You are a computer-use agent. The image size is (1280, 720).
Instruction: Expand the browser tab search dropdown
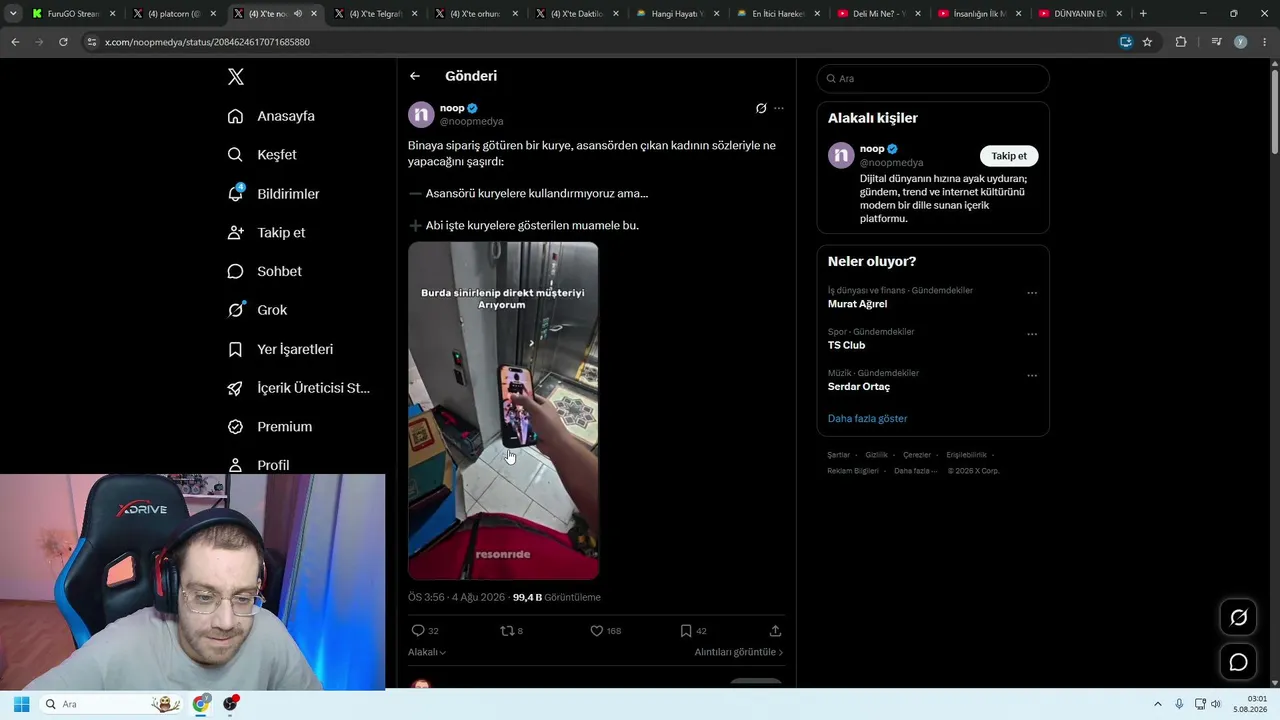[13, 14]
